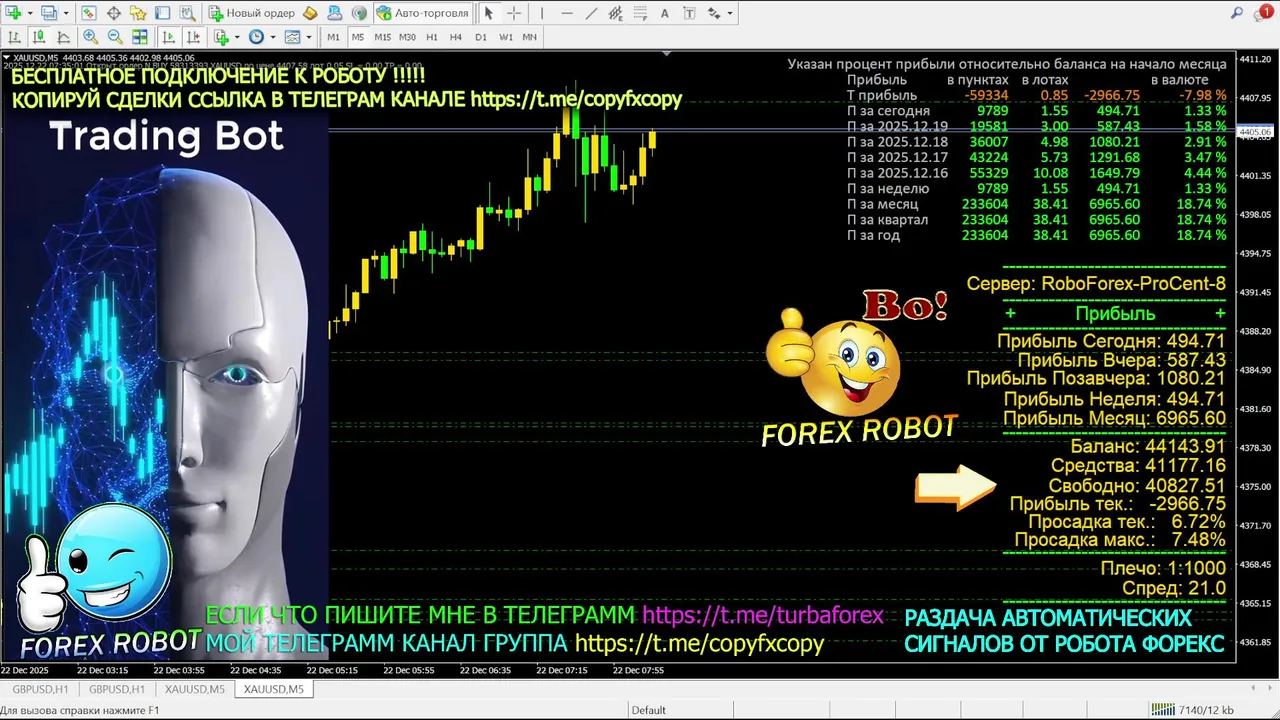Toggle the Terminal panel
Screen dimensions: 1280x720
point(163,13)
